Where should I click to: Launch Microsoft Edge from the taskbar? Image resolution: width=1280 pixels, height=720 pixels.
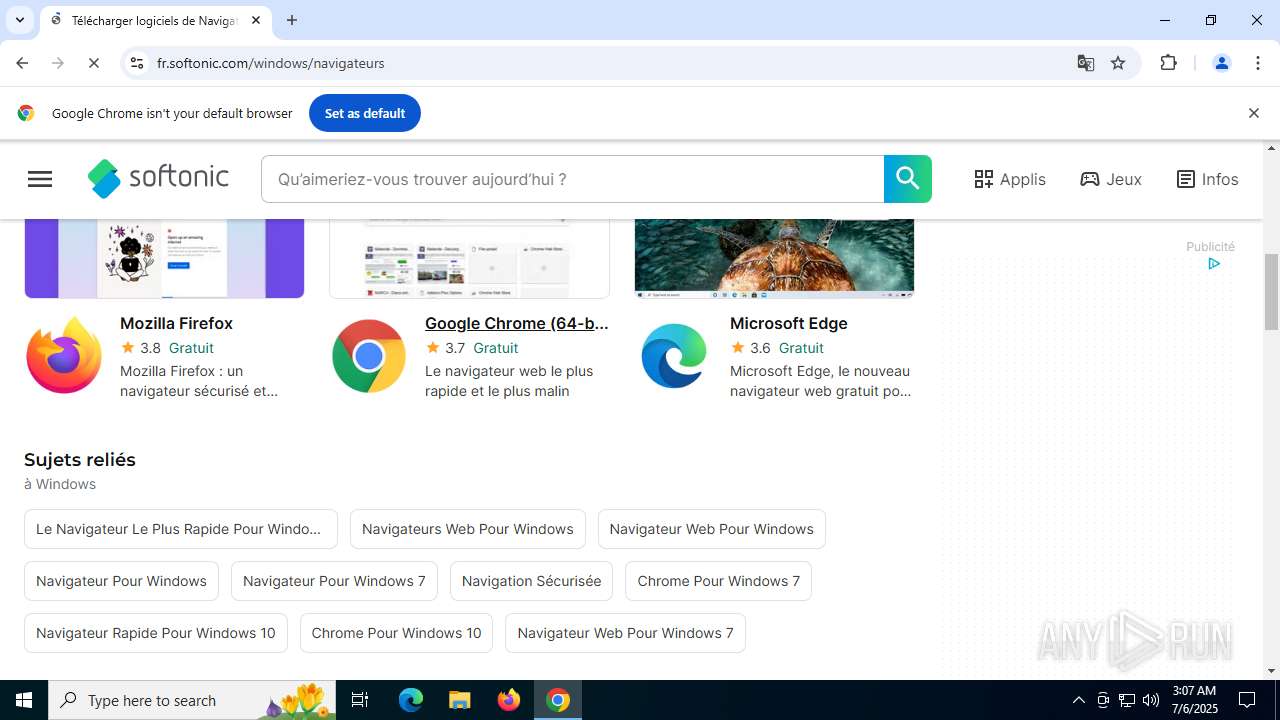tap(411, 700)
